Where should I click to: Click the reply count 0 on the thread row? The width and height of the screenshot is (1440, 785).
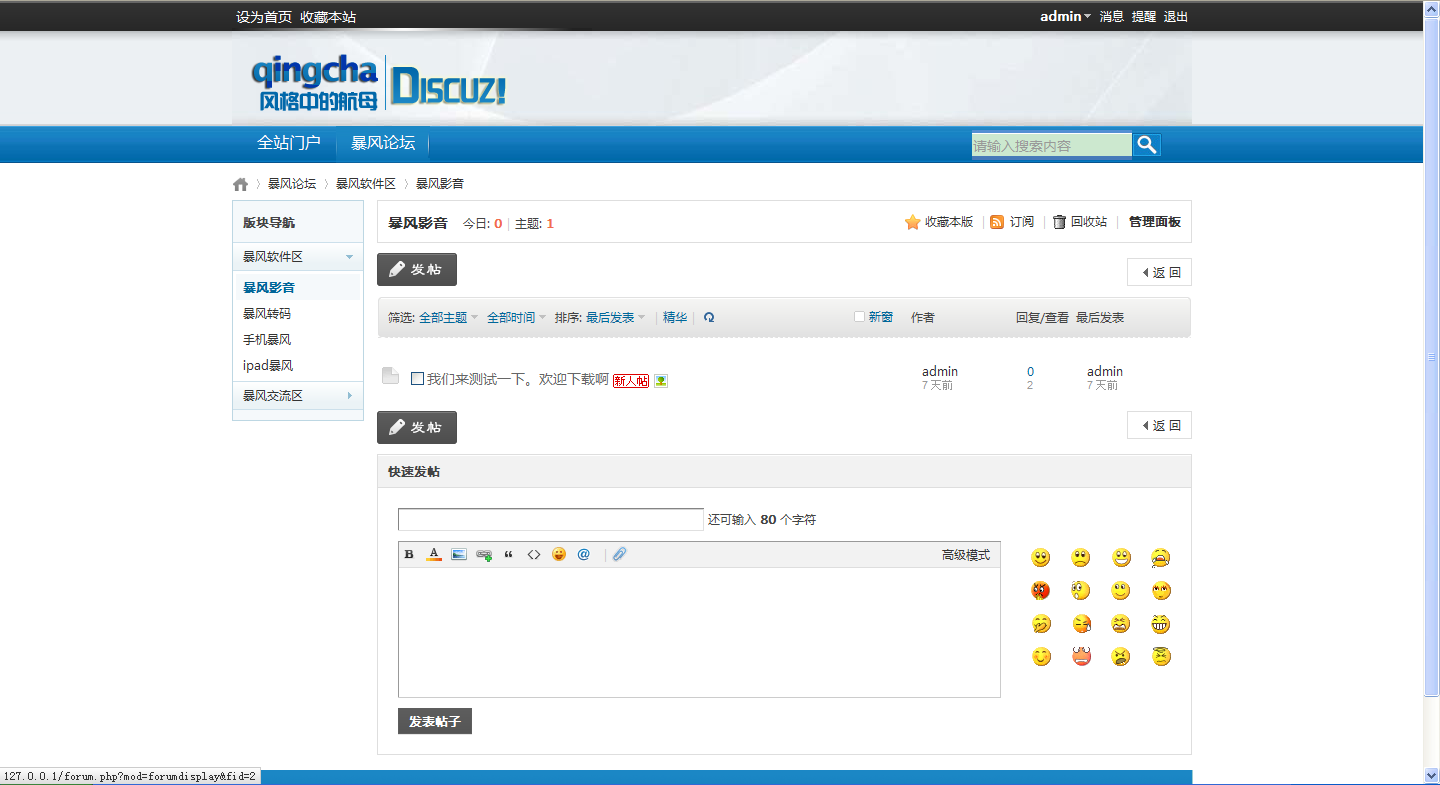tap(1031, 372)
